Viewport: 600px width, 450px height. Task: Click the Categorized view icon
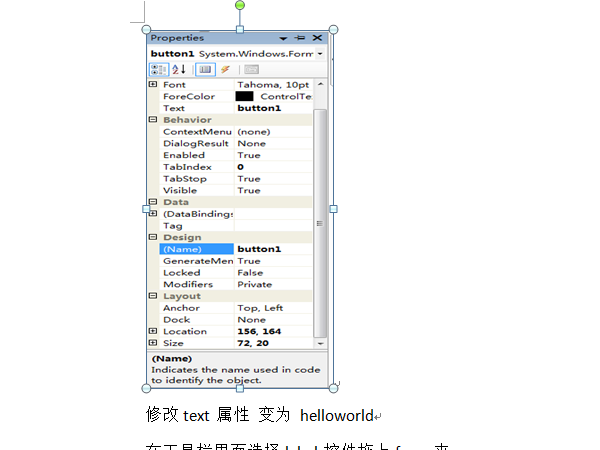[158, 69]
